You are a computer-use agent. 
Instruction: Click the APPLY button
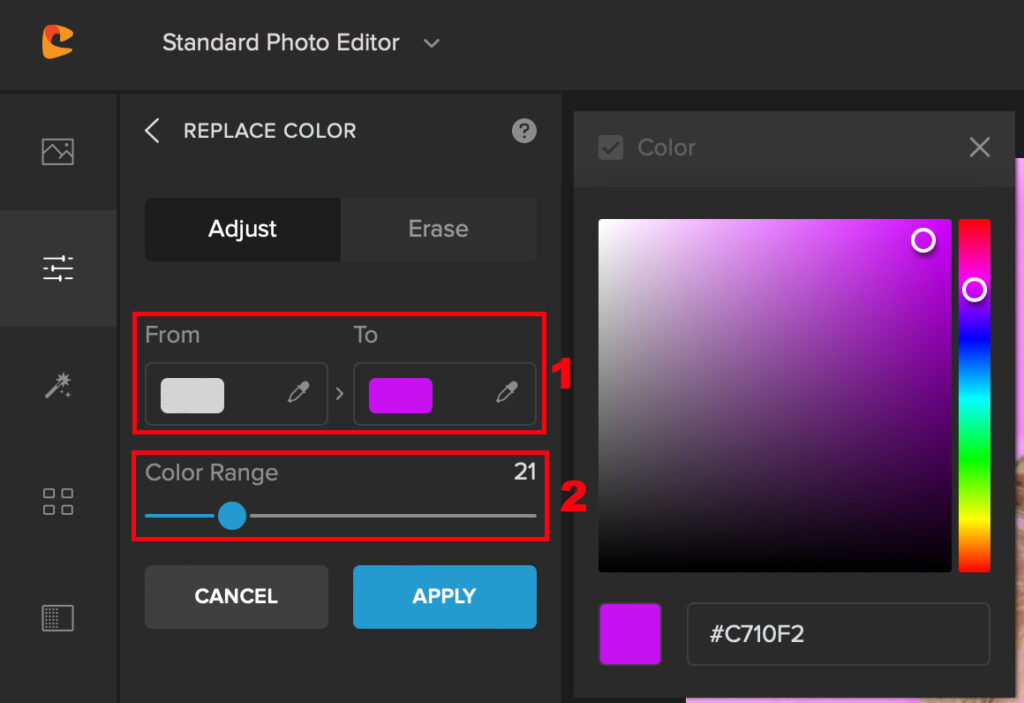tap(445, 597)
